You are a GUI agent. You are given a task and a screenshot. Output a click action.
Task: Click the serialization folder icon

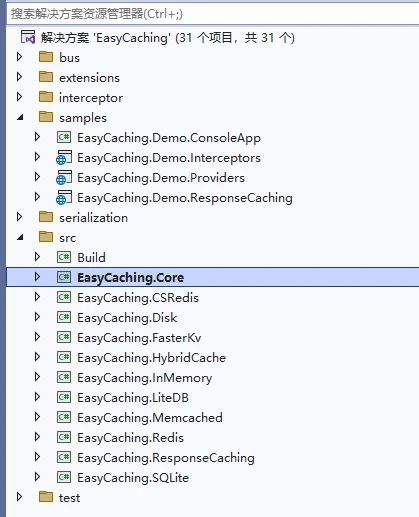click(46, 217)
